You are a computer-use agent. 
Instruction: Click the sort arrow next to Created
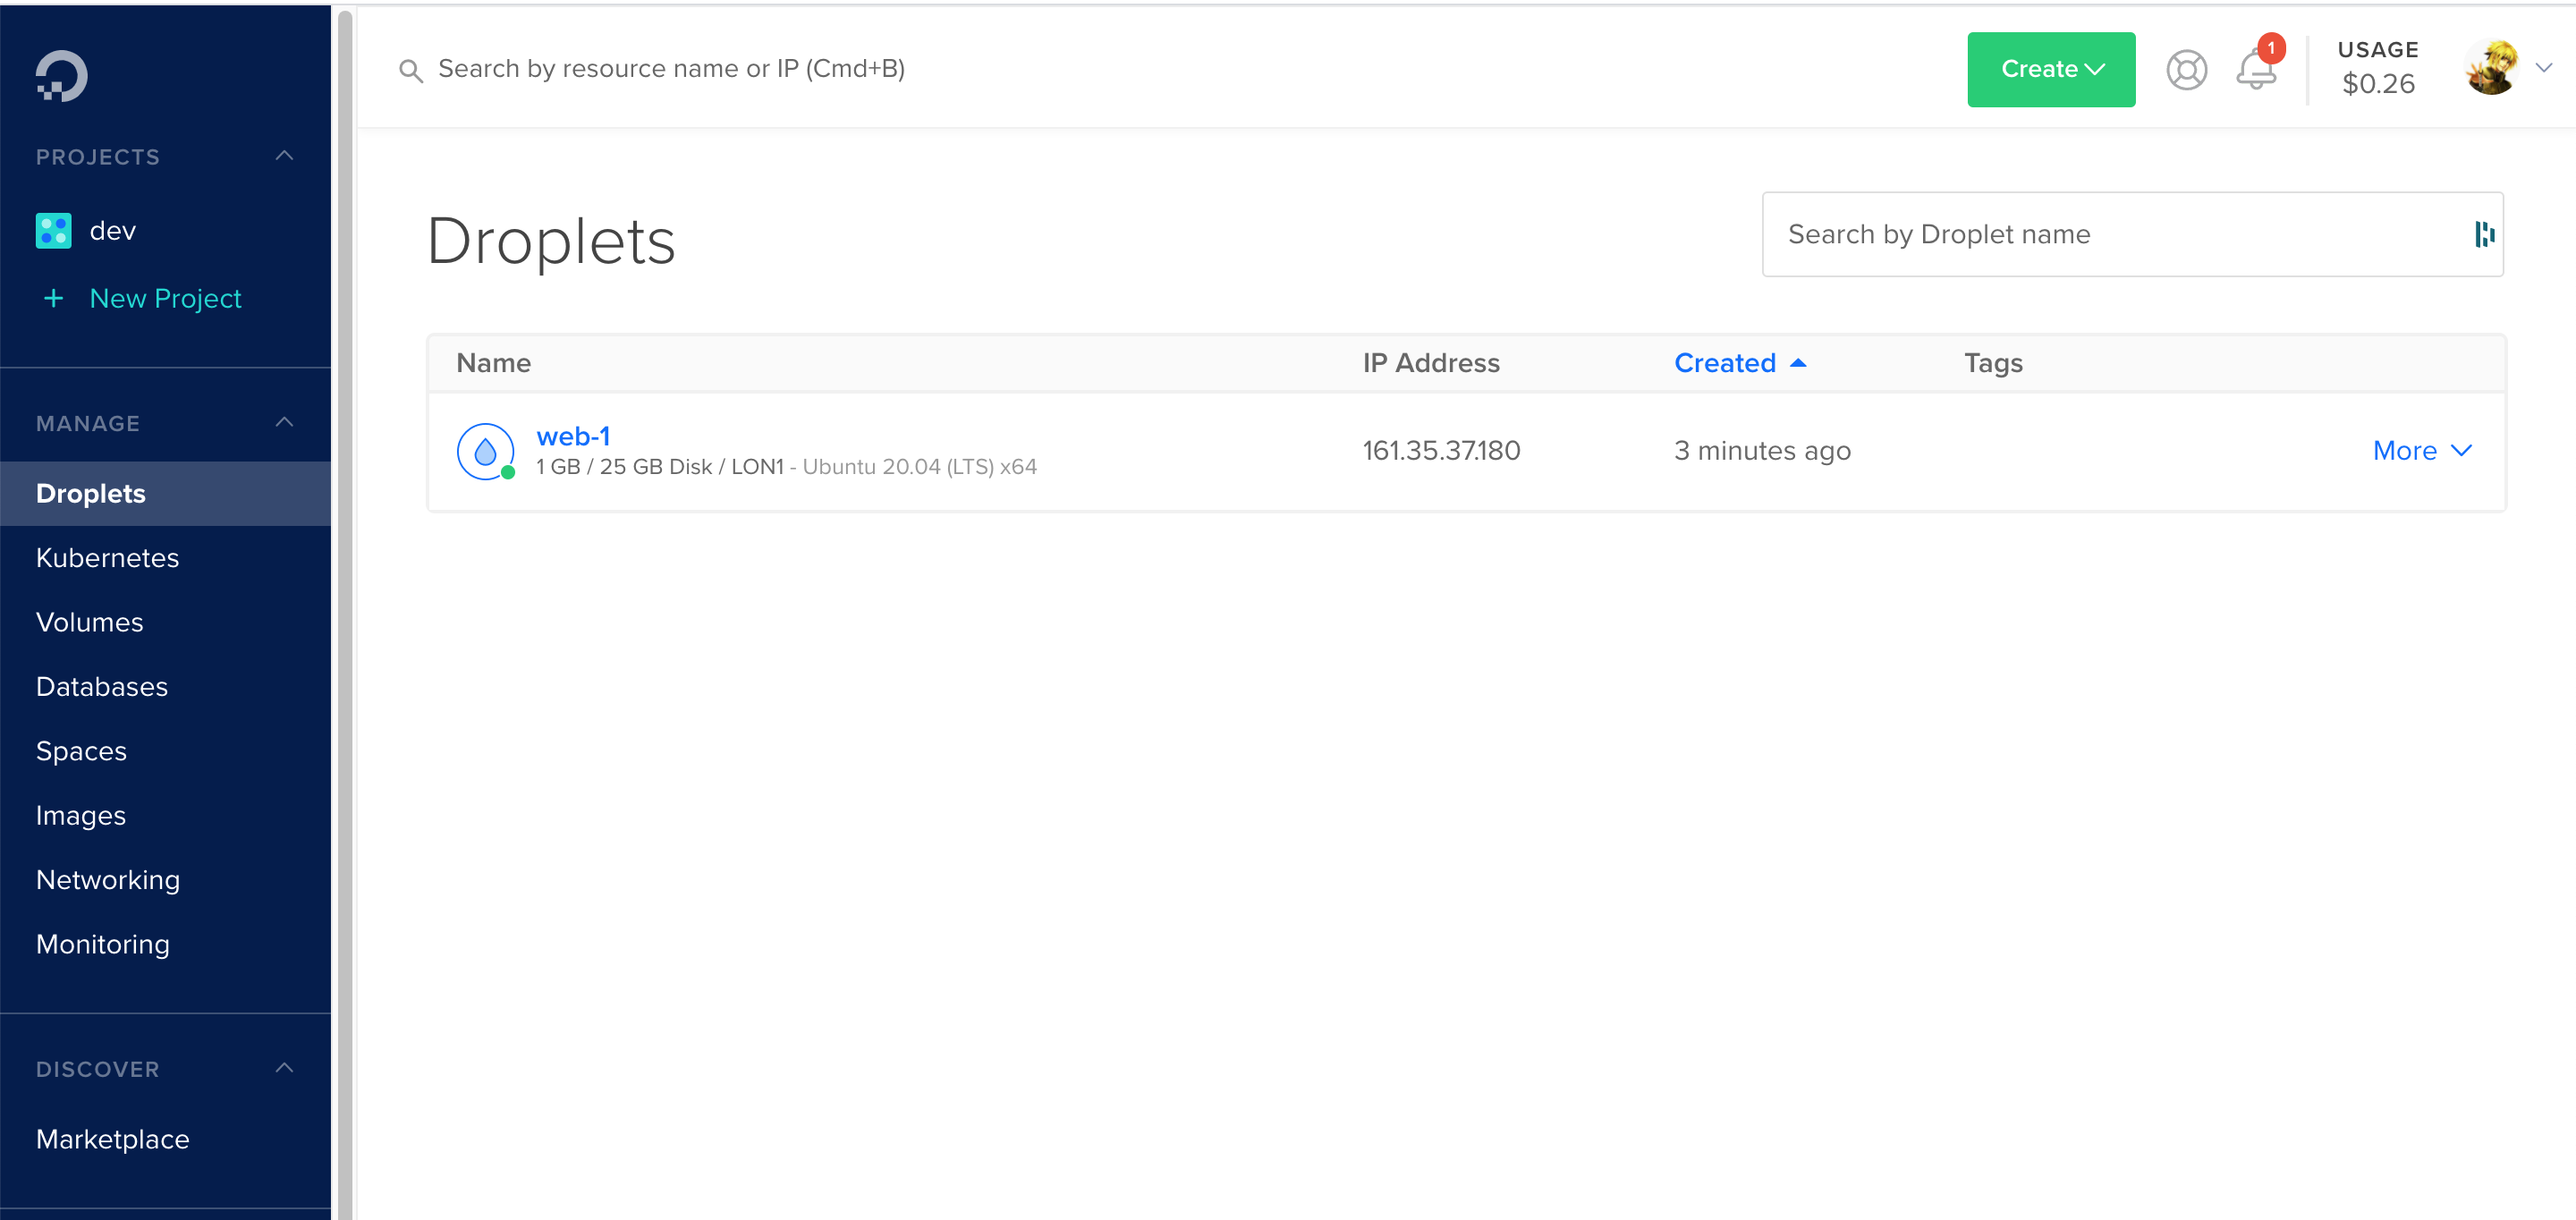coord(1798,363)
